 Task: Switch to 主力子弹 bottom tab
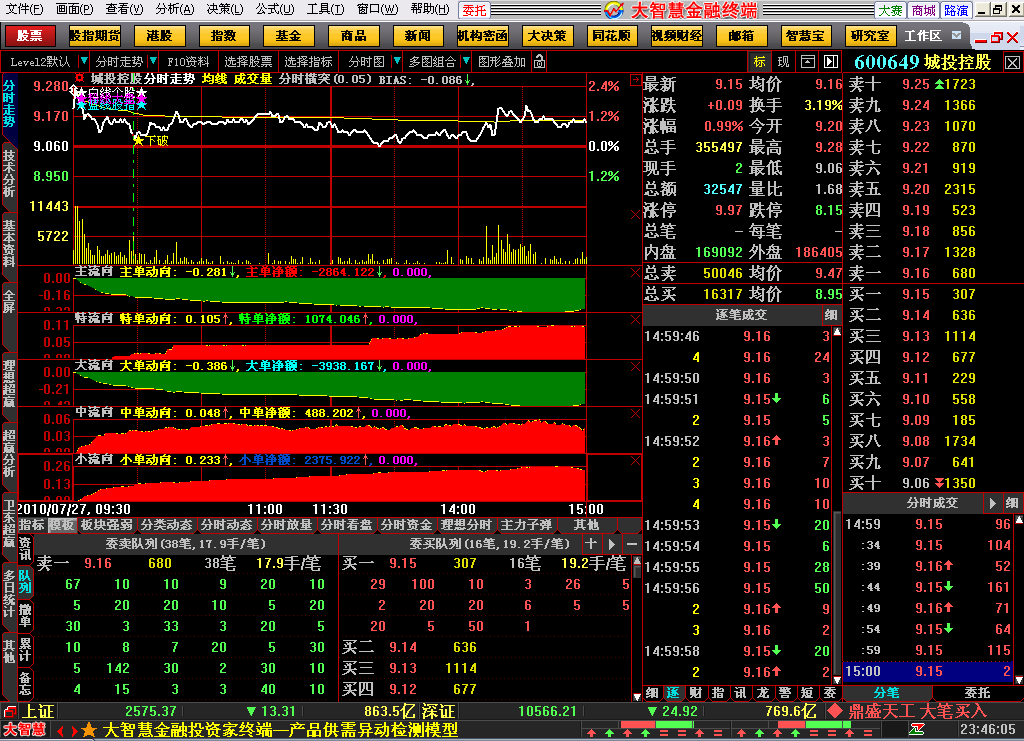(526, 525)
